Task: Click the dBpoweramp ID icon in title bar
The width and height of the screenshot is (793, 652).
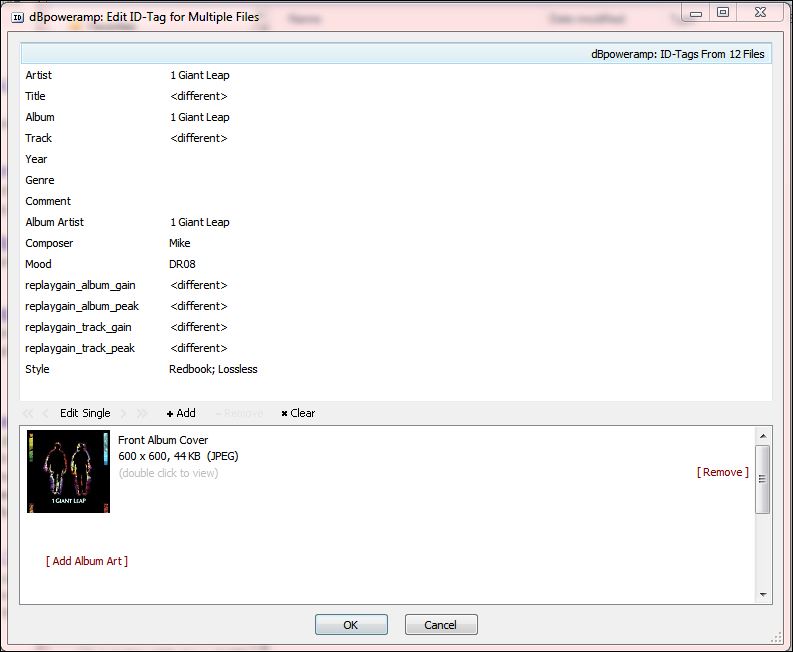Action: (x=18, y=16)
